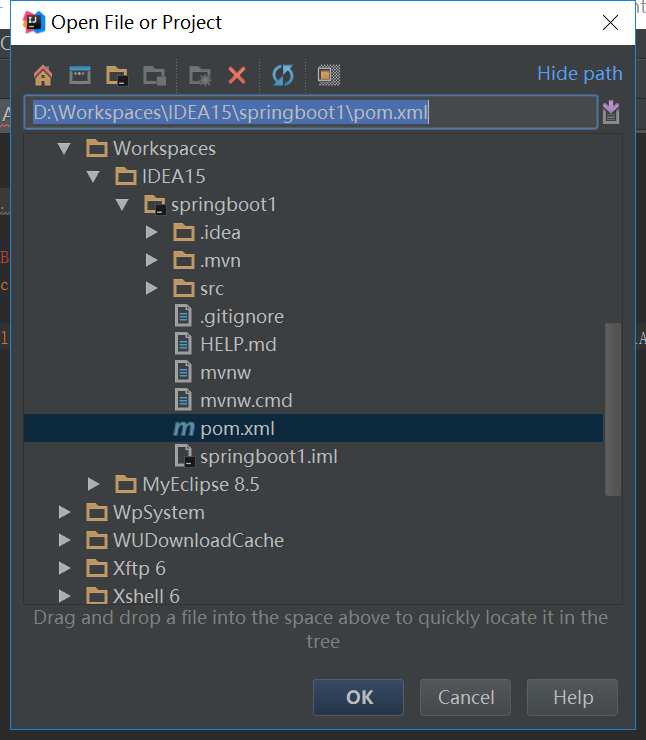The image size is (646, 740).
Task: Create a New Folder icon
Action: coord(200,76)
